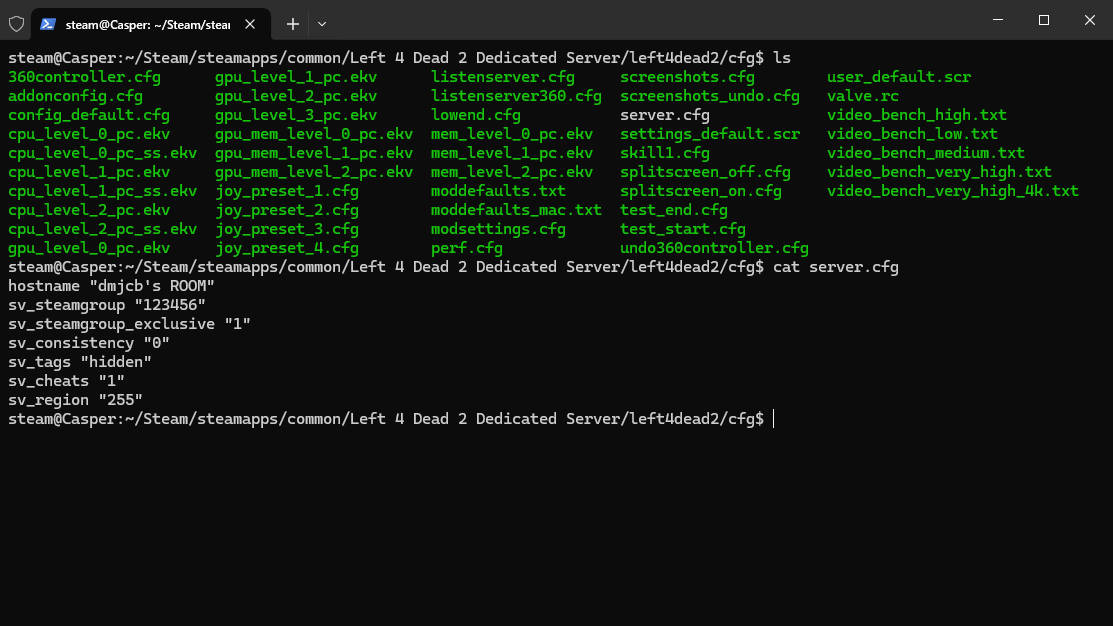
Task: Close the terminal window
Action: pos(1090,20)
